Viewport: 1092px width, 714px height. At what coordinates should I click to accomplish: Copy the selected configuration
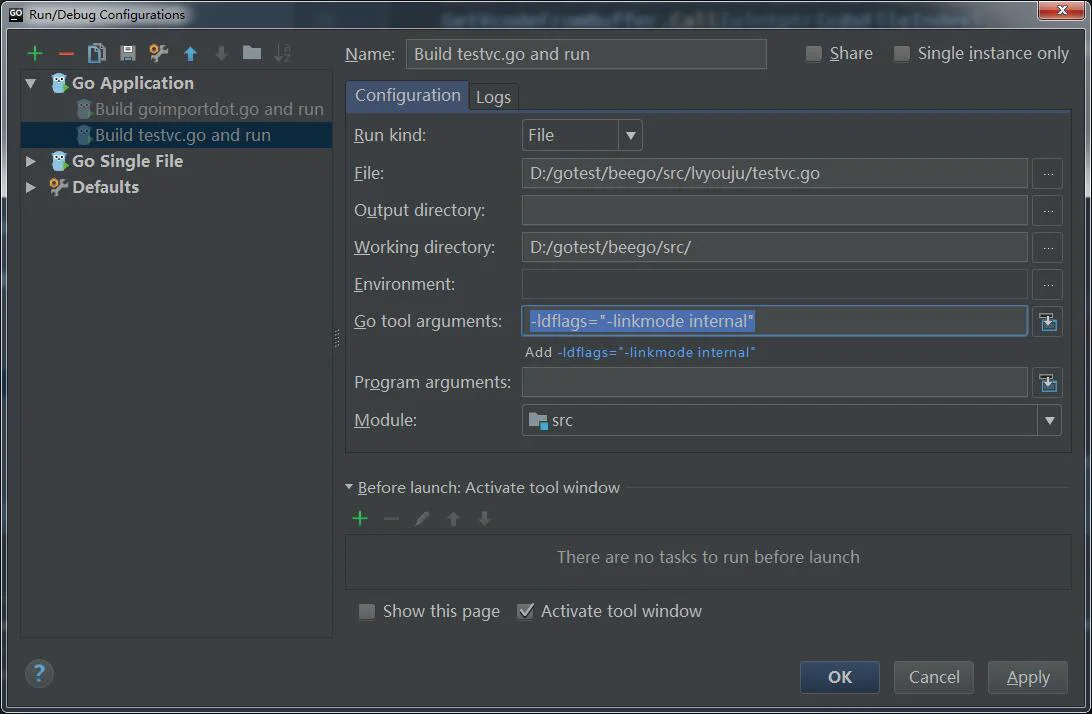(x=97, y=53)
